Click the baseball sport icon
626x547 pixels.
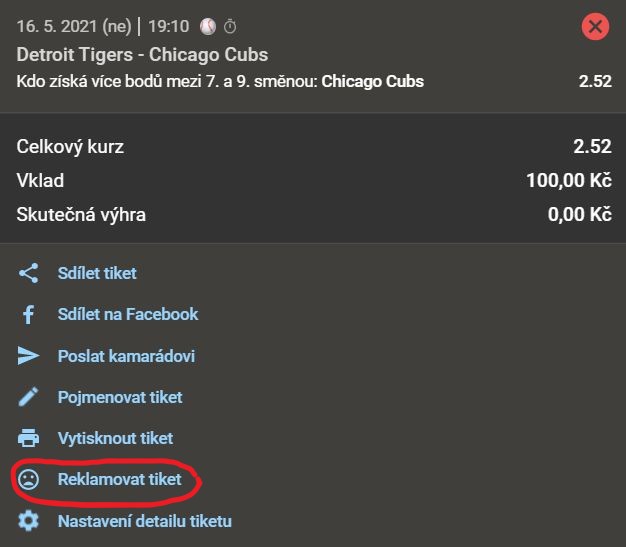click(x=208, y=27)
